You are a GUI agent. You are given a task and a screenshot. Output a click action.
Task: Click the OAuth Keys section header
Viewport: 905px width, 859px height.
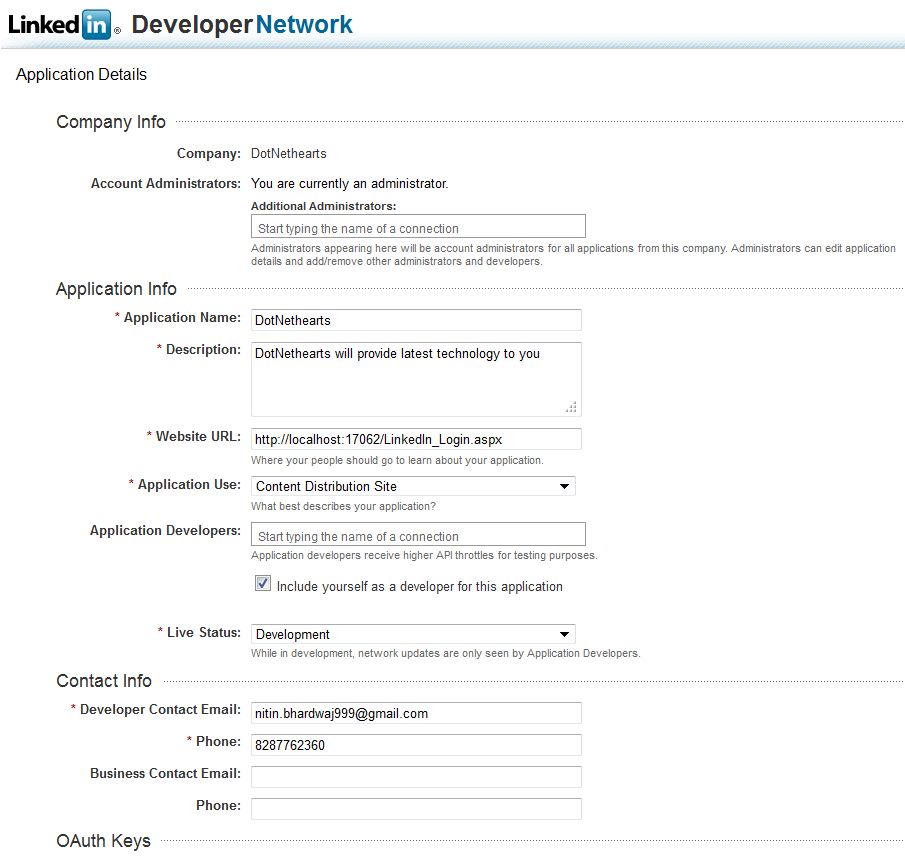coord(104,841)
